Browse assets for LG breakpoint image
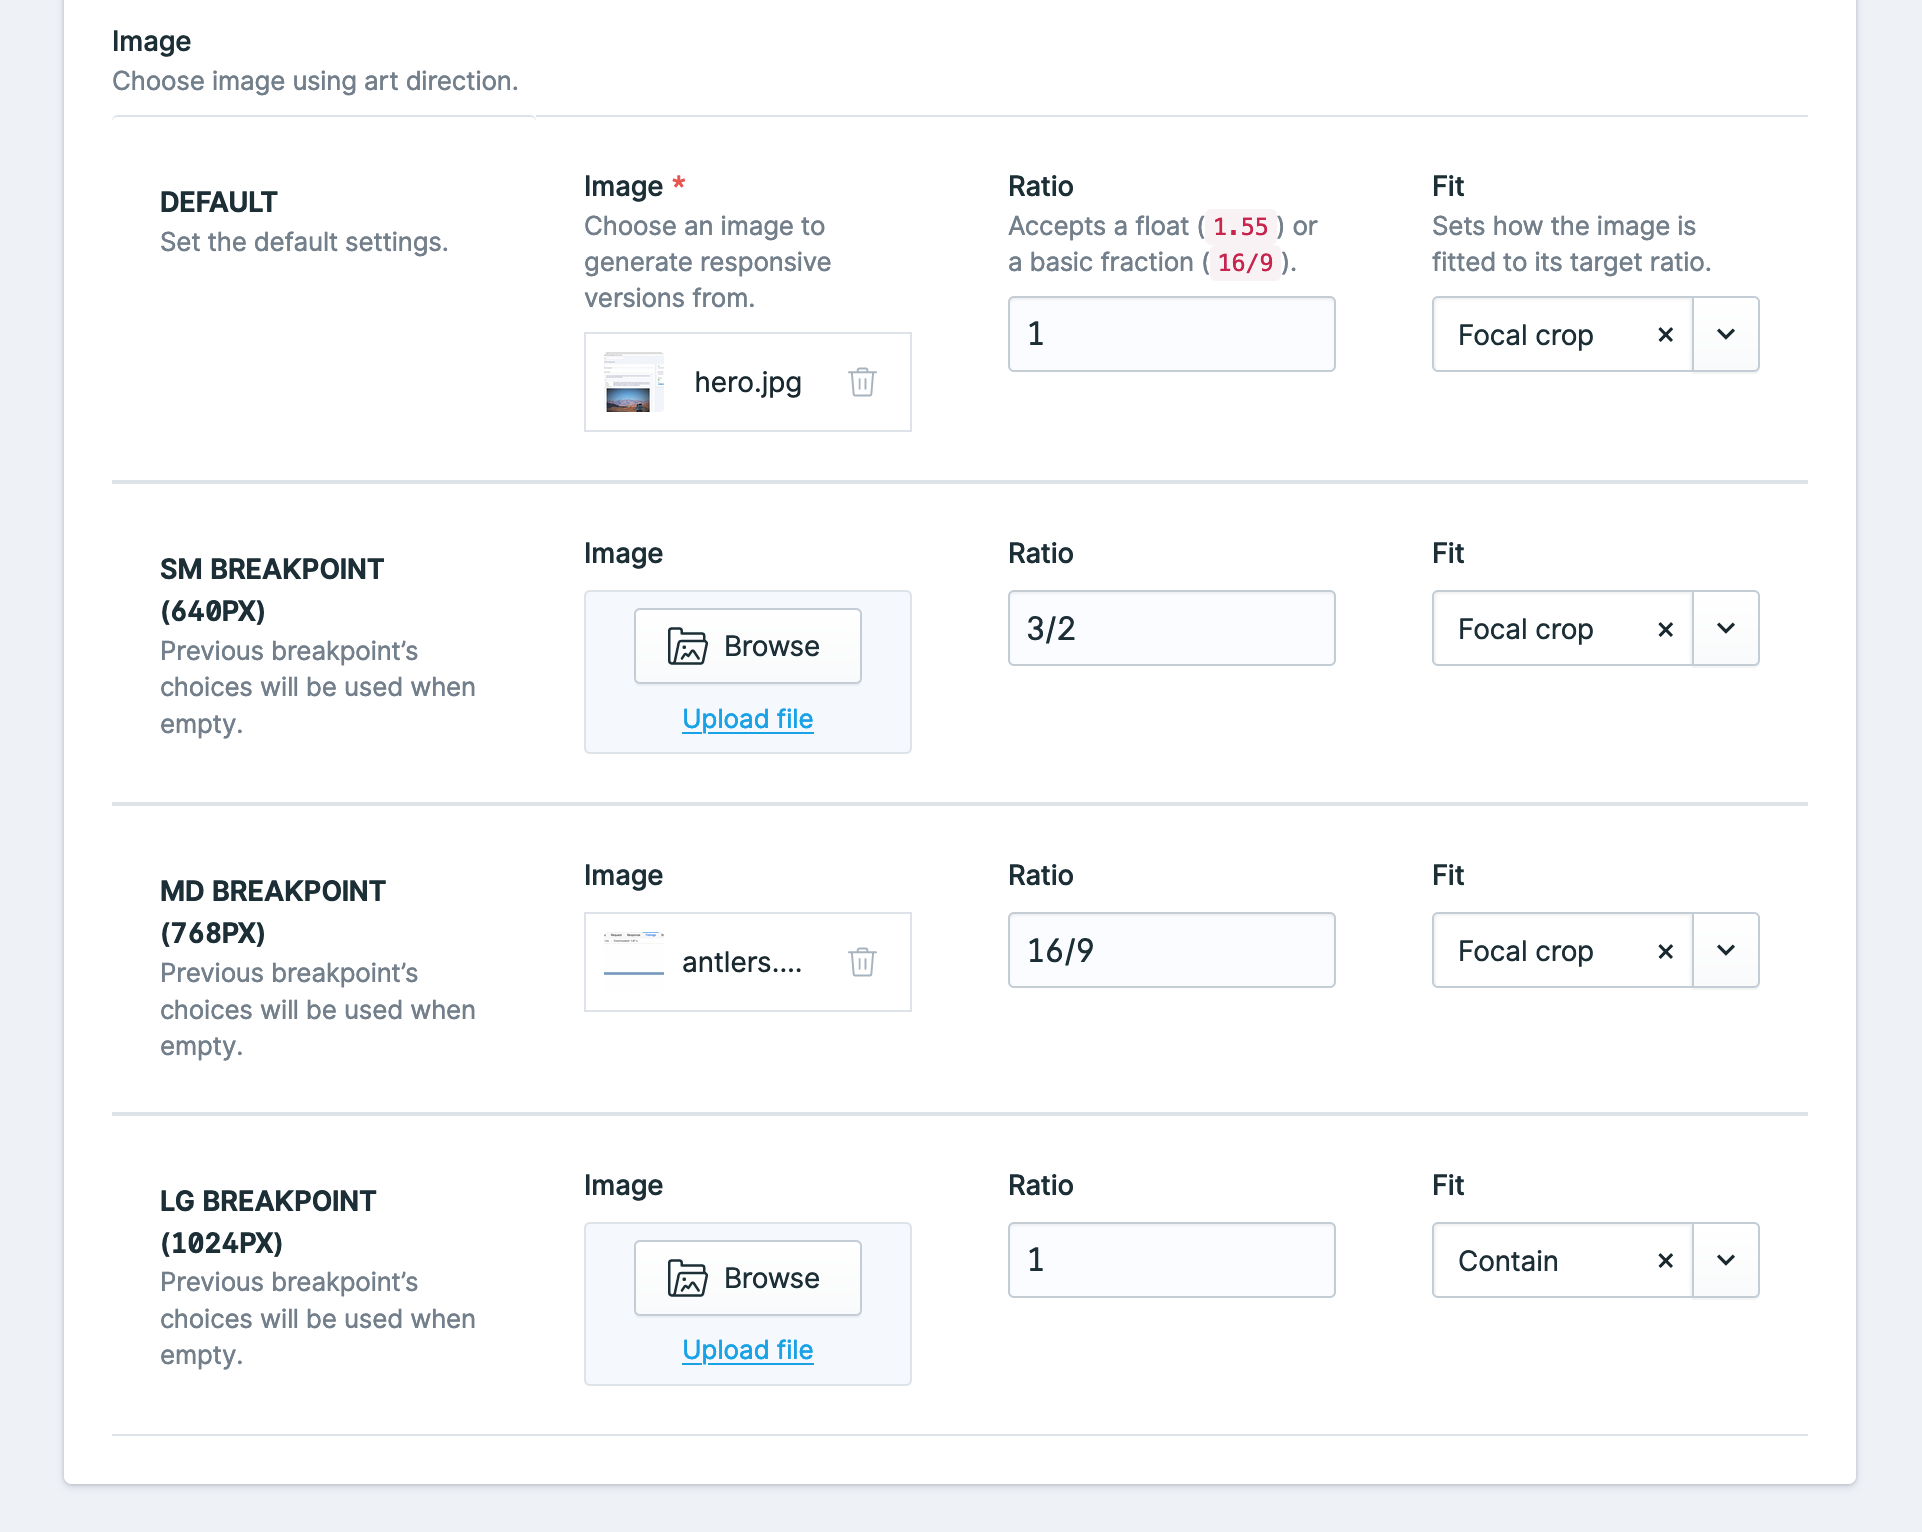This screenshot has width=1922, height=1532. [x=747, y=1278]
